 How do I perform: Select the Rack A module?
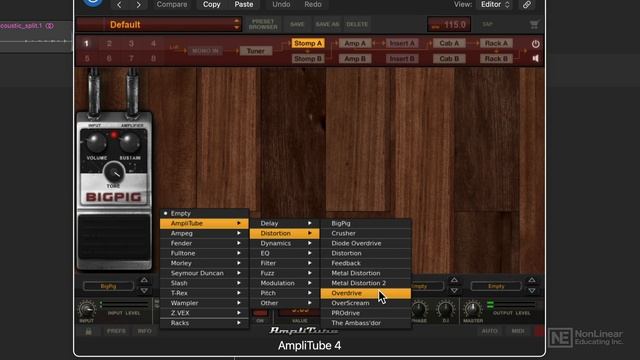(x=496, y=43)
